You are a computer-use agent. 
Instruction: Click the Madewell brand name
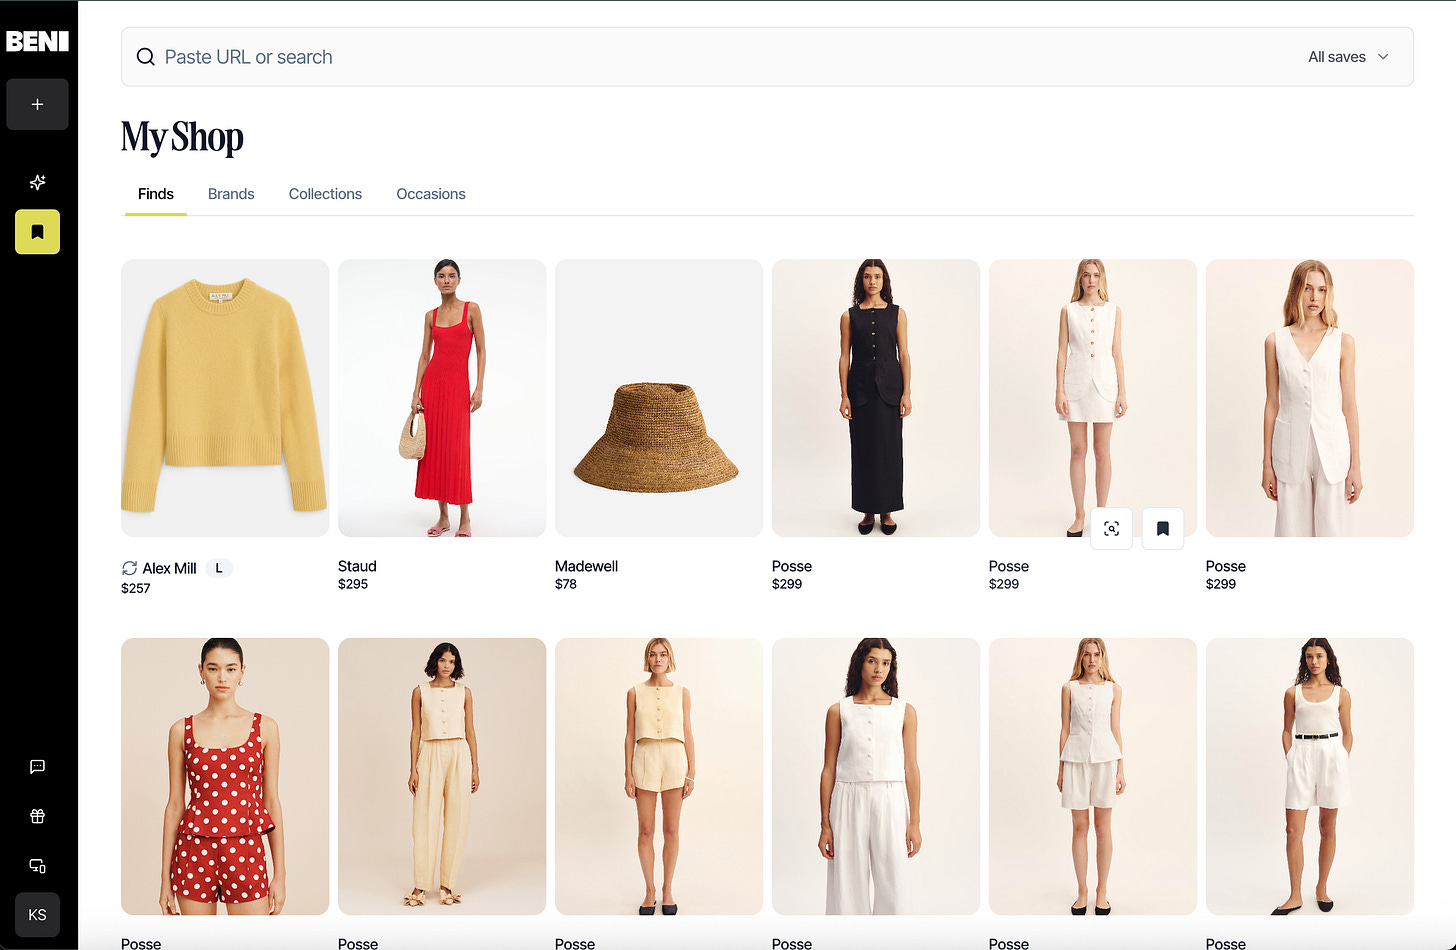586,566
